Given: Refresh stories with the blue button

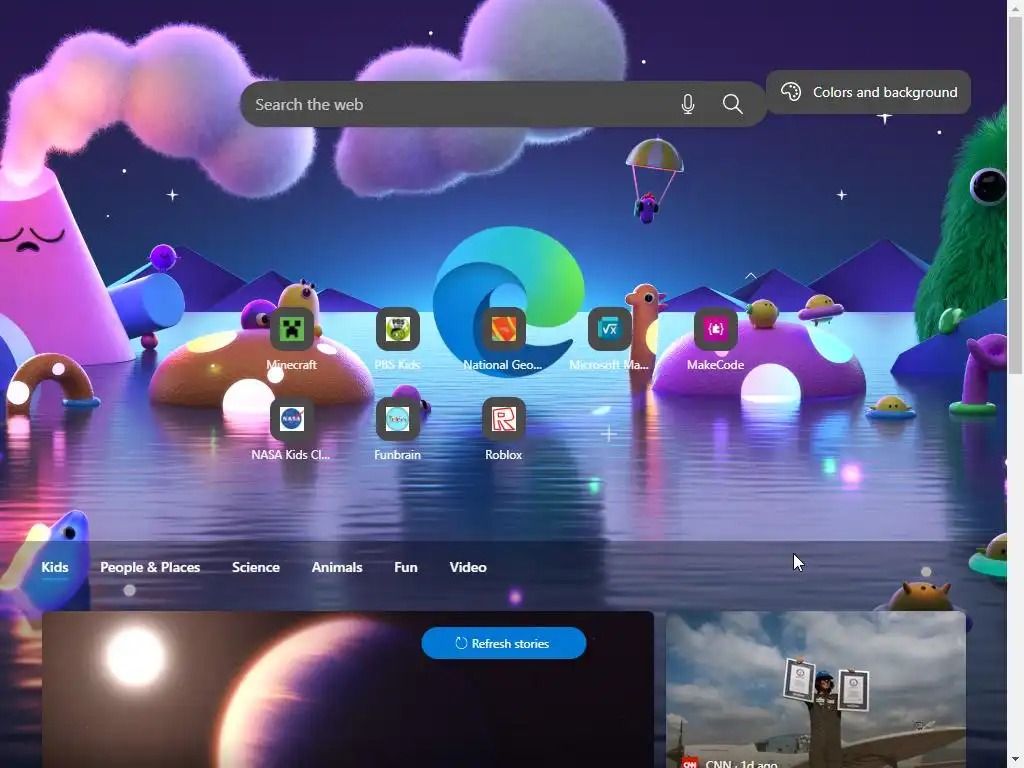Looking at the screenshot, I should pyautogui.click(x=504, y=643).
